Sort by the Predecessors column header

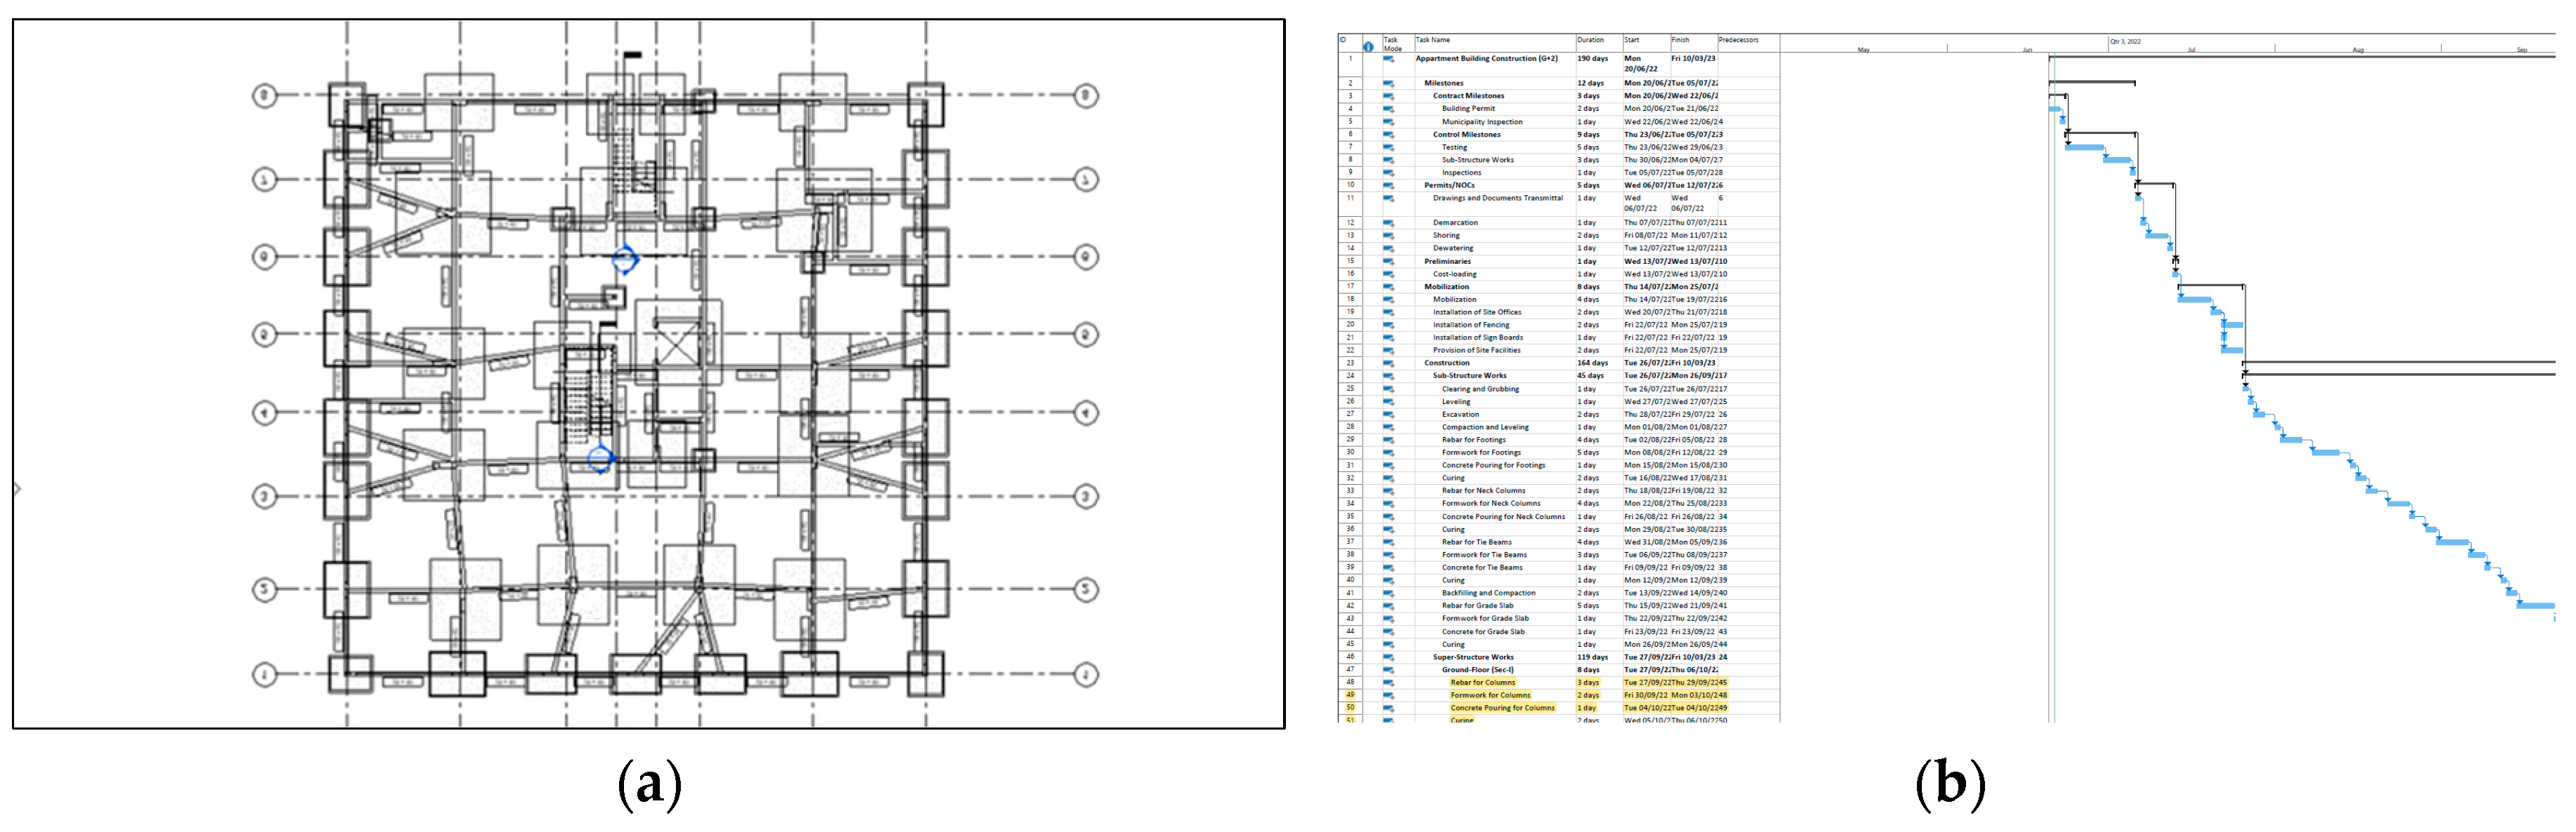tap(1738, 40)
